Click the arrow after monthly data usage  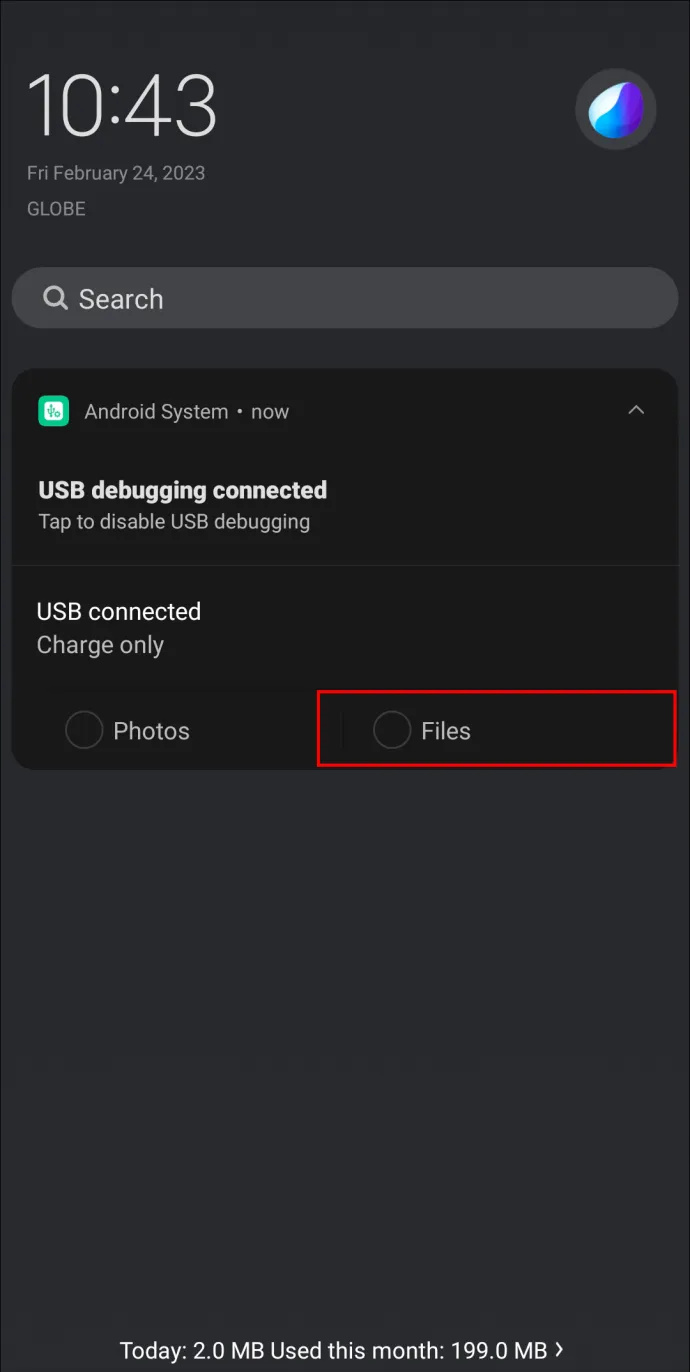tap(559, 1350)
